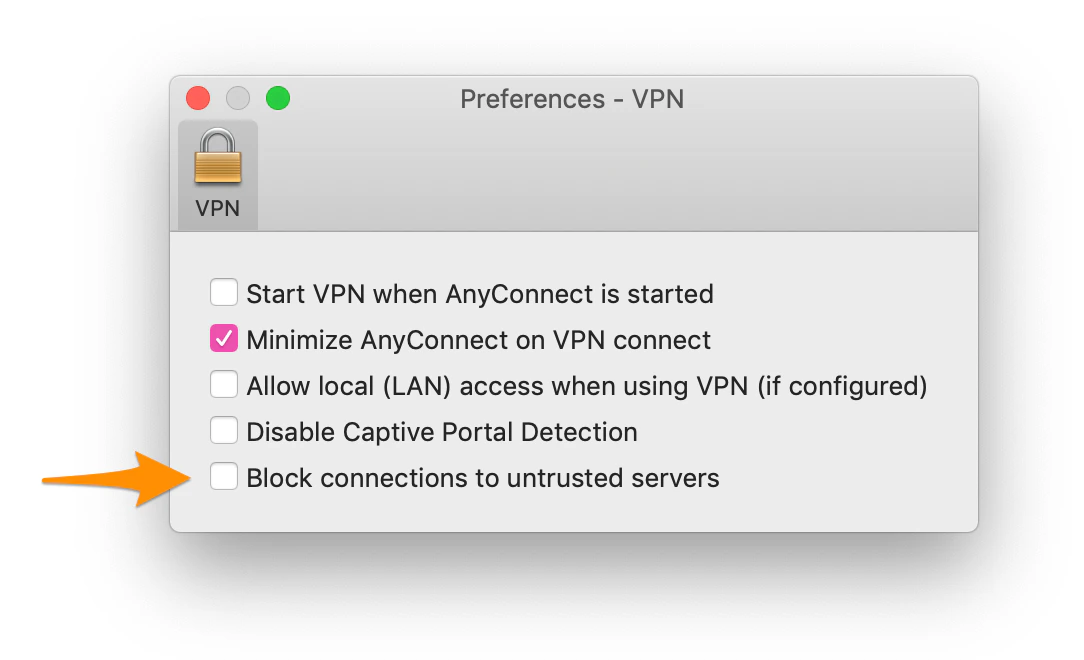Click the Preferences - VPN title bar
1084x660 pixels.
click(x=572, y=98)
